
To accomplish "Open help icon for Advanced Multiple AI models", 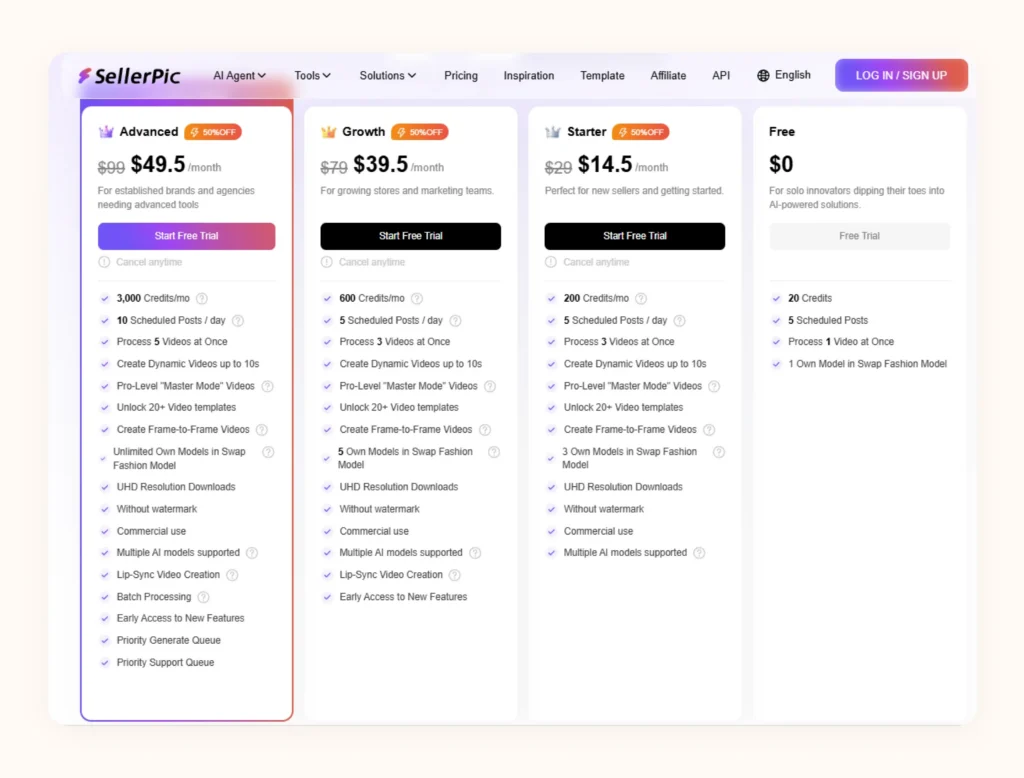I will coord(251,553).
